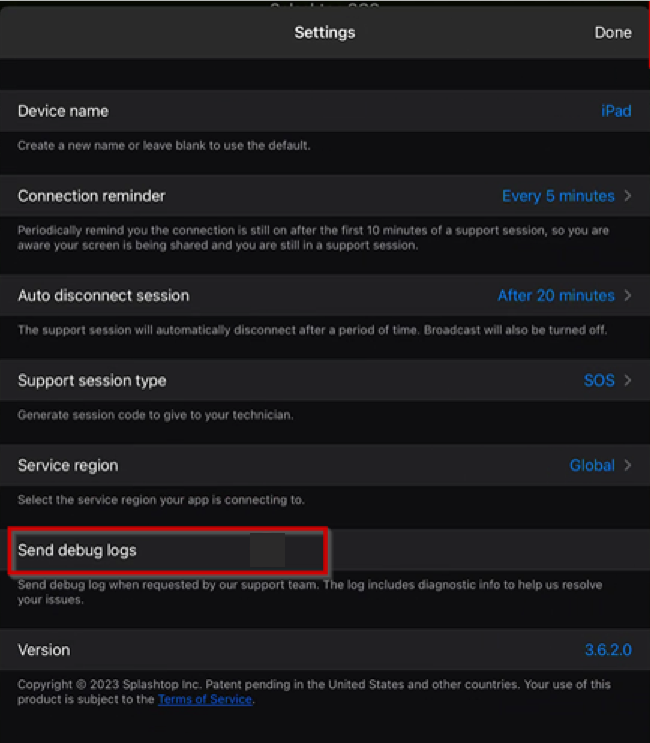
Task: Open the SOS session type value
Action: click(599, 380)
